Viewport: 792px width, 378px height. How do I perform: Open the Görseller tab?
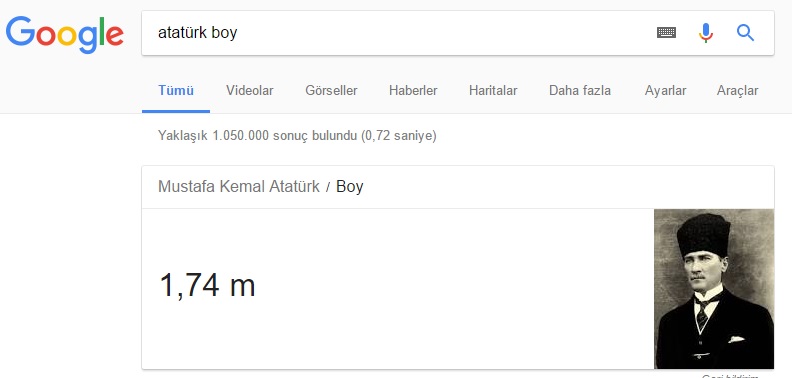331,90
